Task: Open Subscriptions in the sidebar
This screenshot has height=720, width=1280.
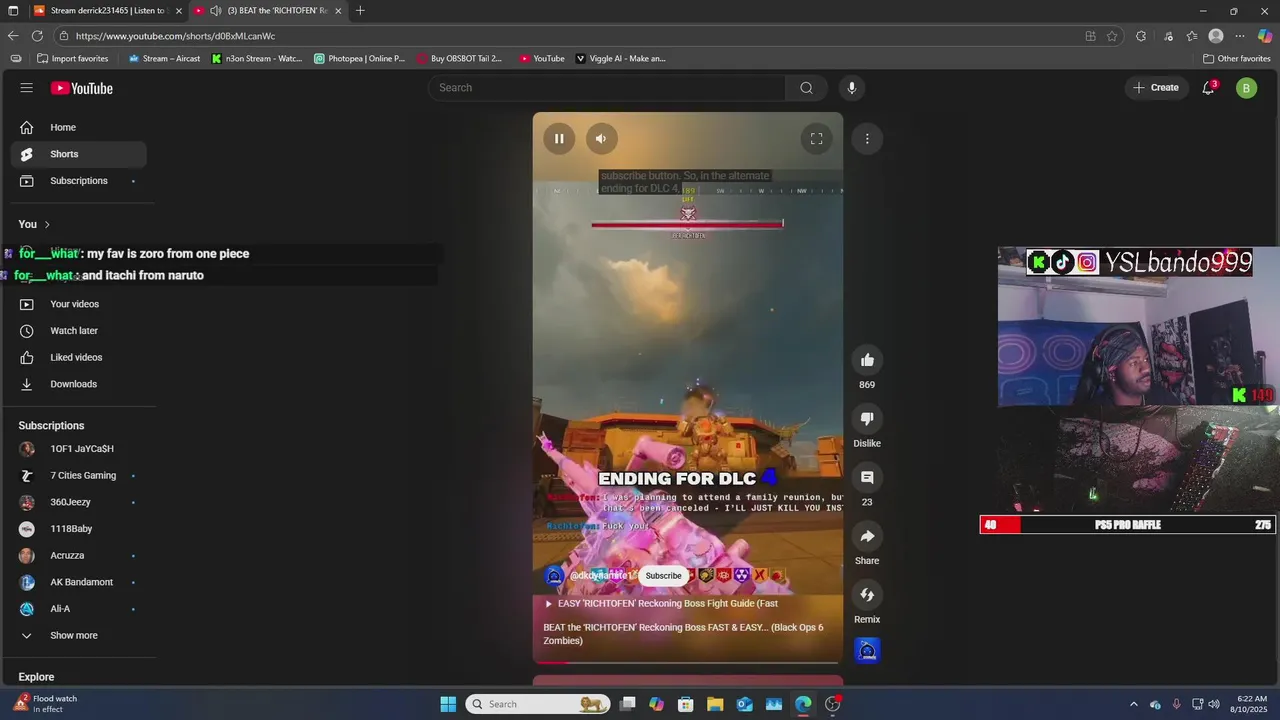Action: (78, 181)
